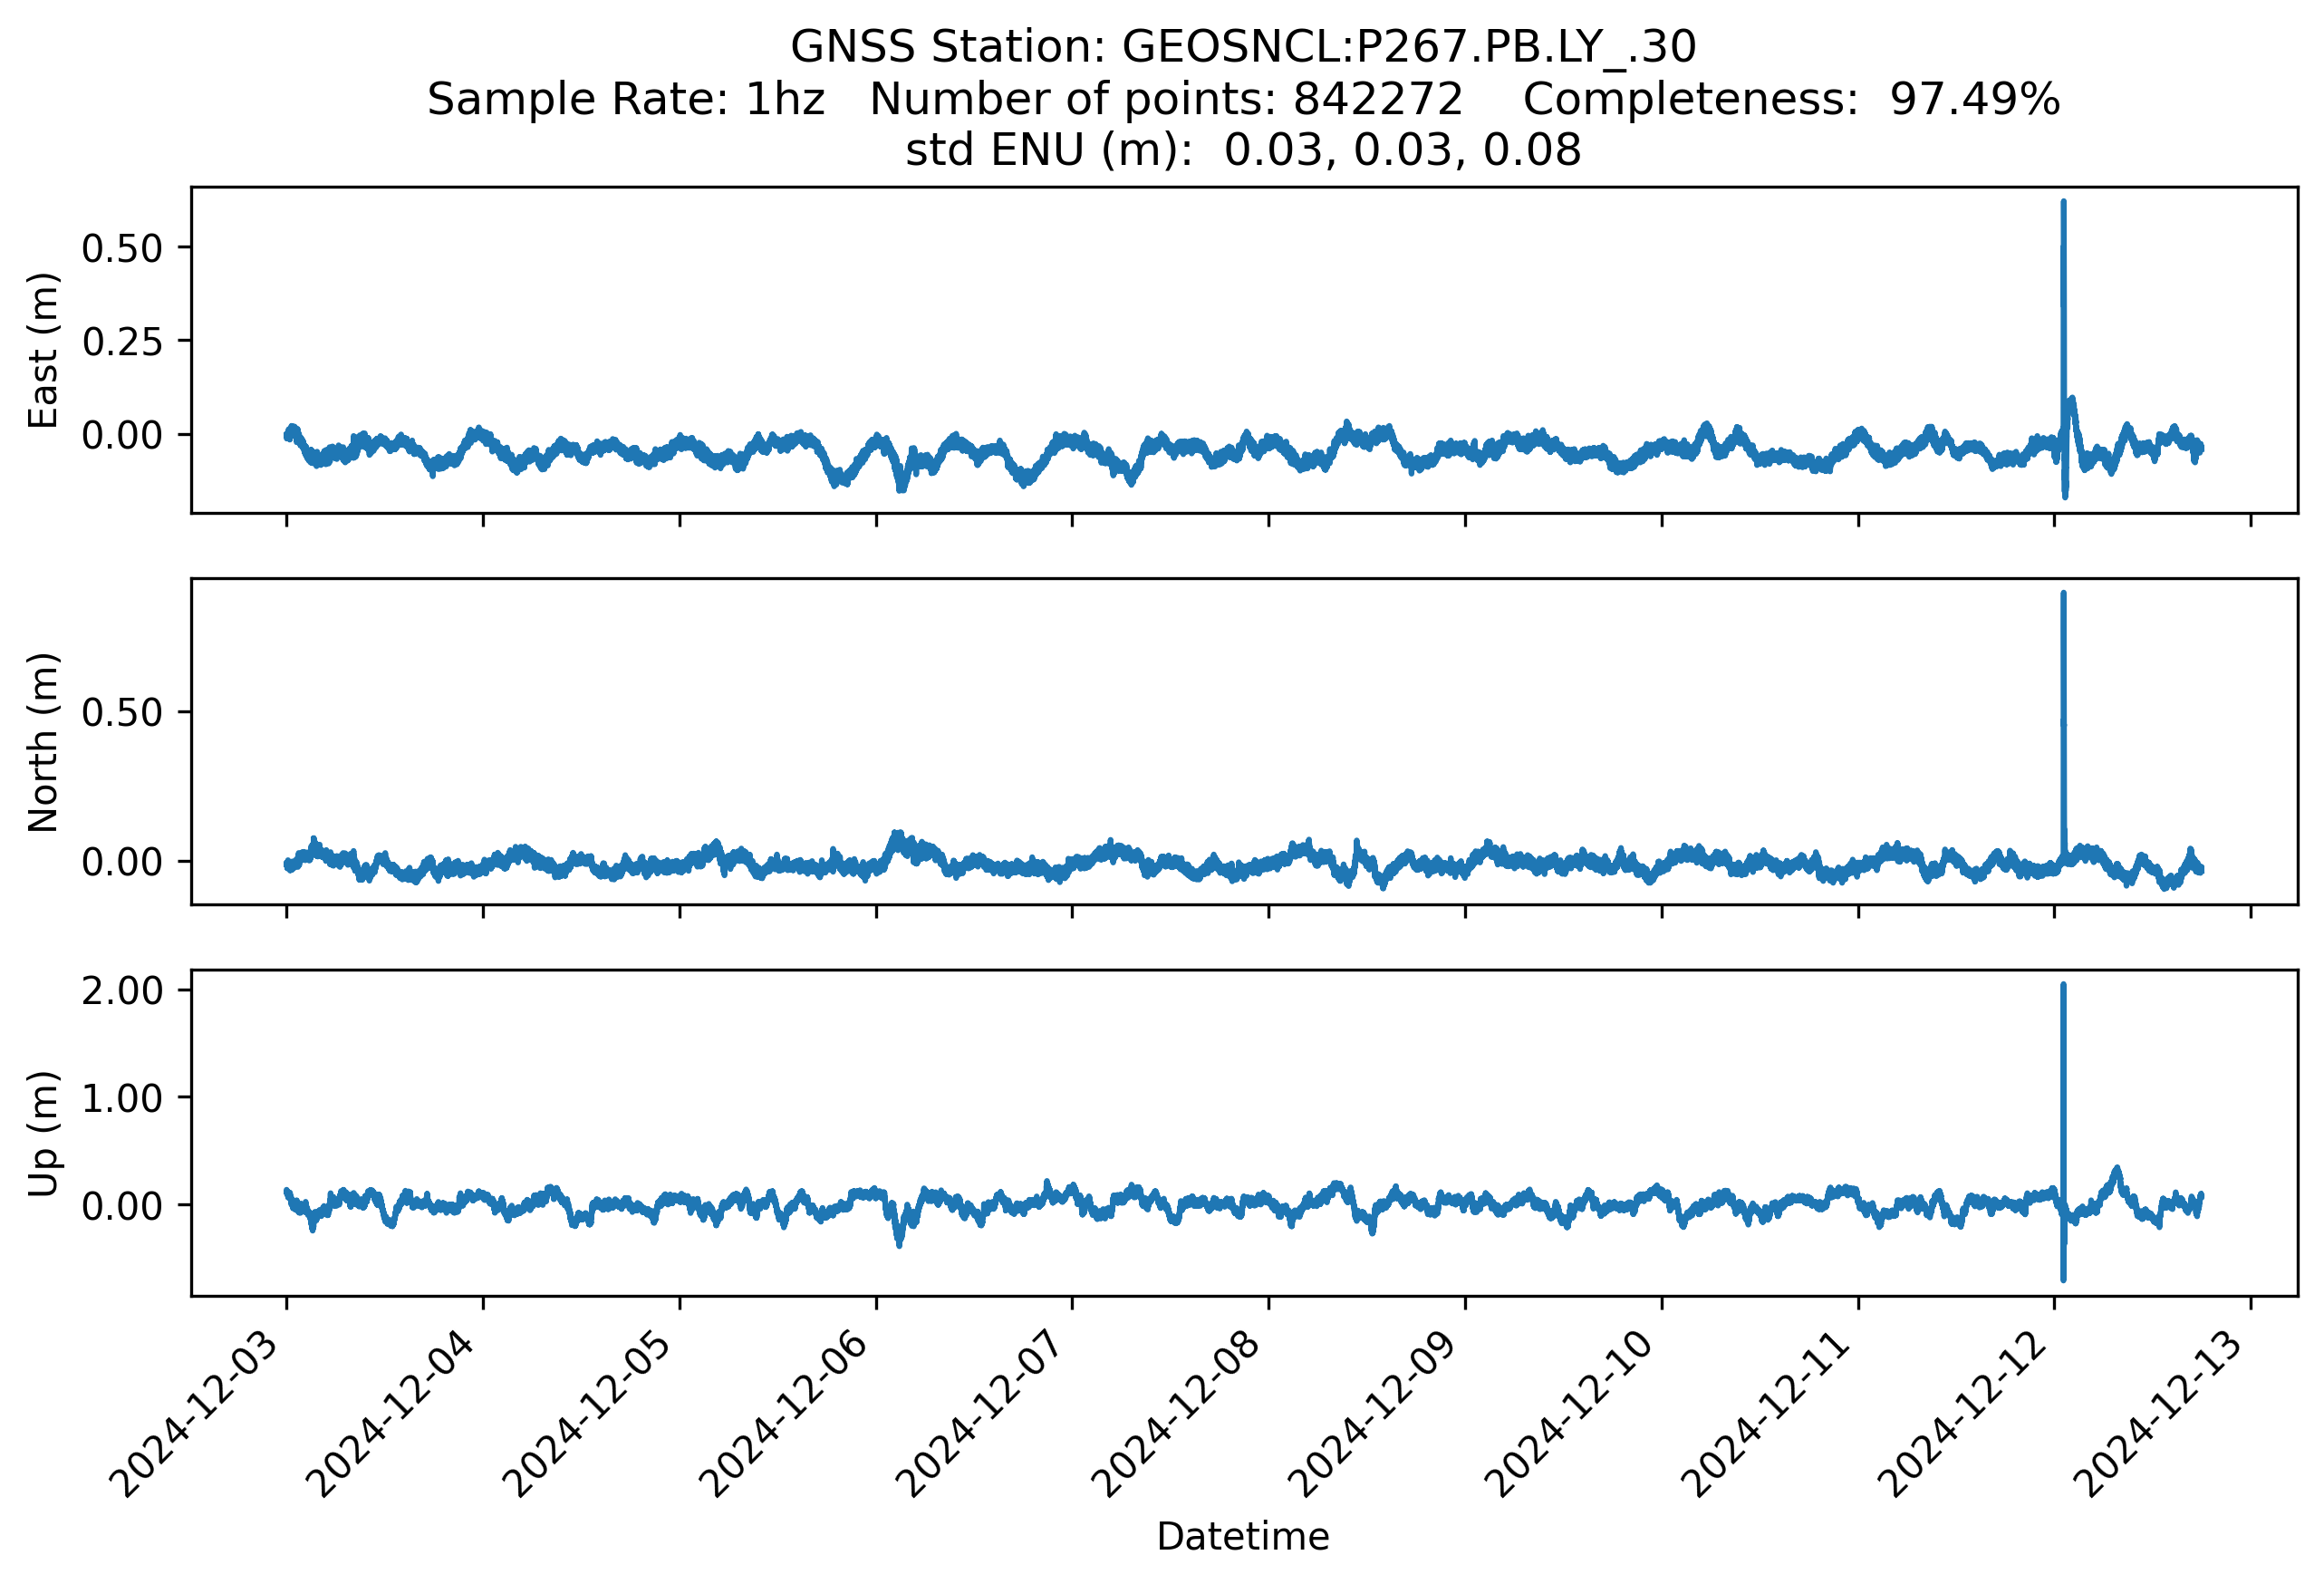Click the std ENU values line
The height and width of the screenshot is (1584, 2324).
point(1242,150)
